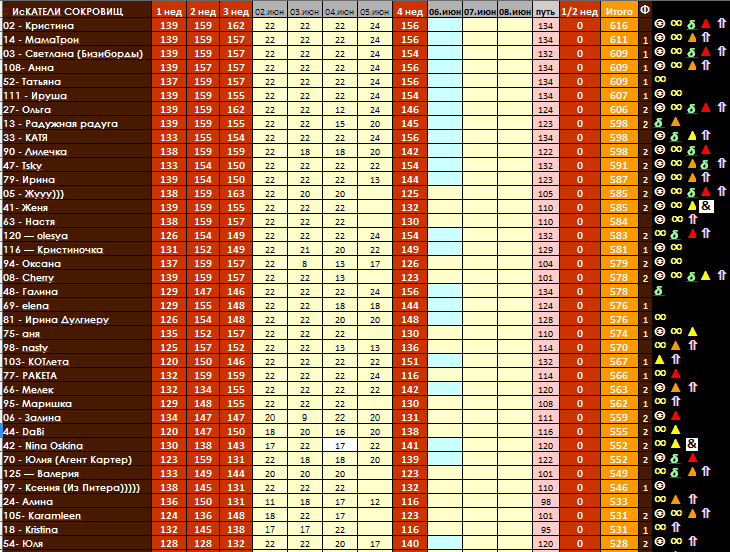Click the red triangle in РАКЕТА's row
This screenshot has width=730, height=552.
pyautogui.click(x=675, y=374)
